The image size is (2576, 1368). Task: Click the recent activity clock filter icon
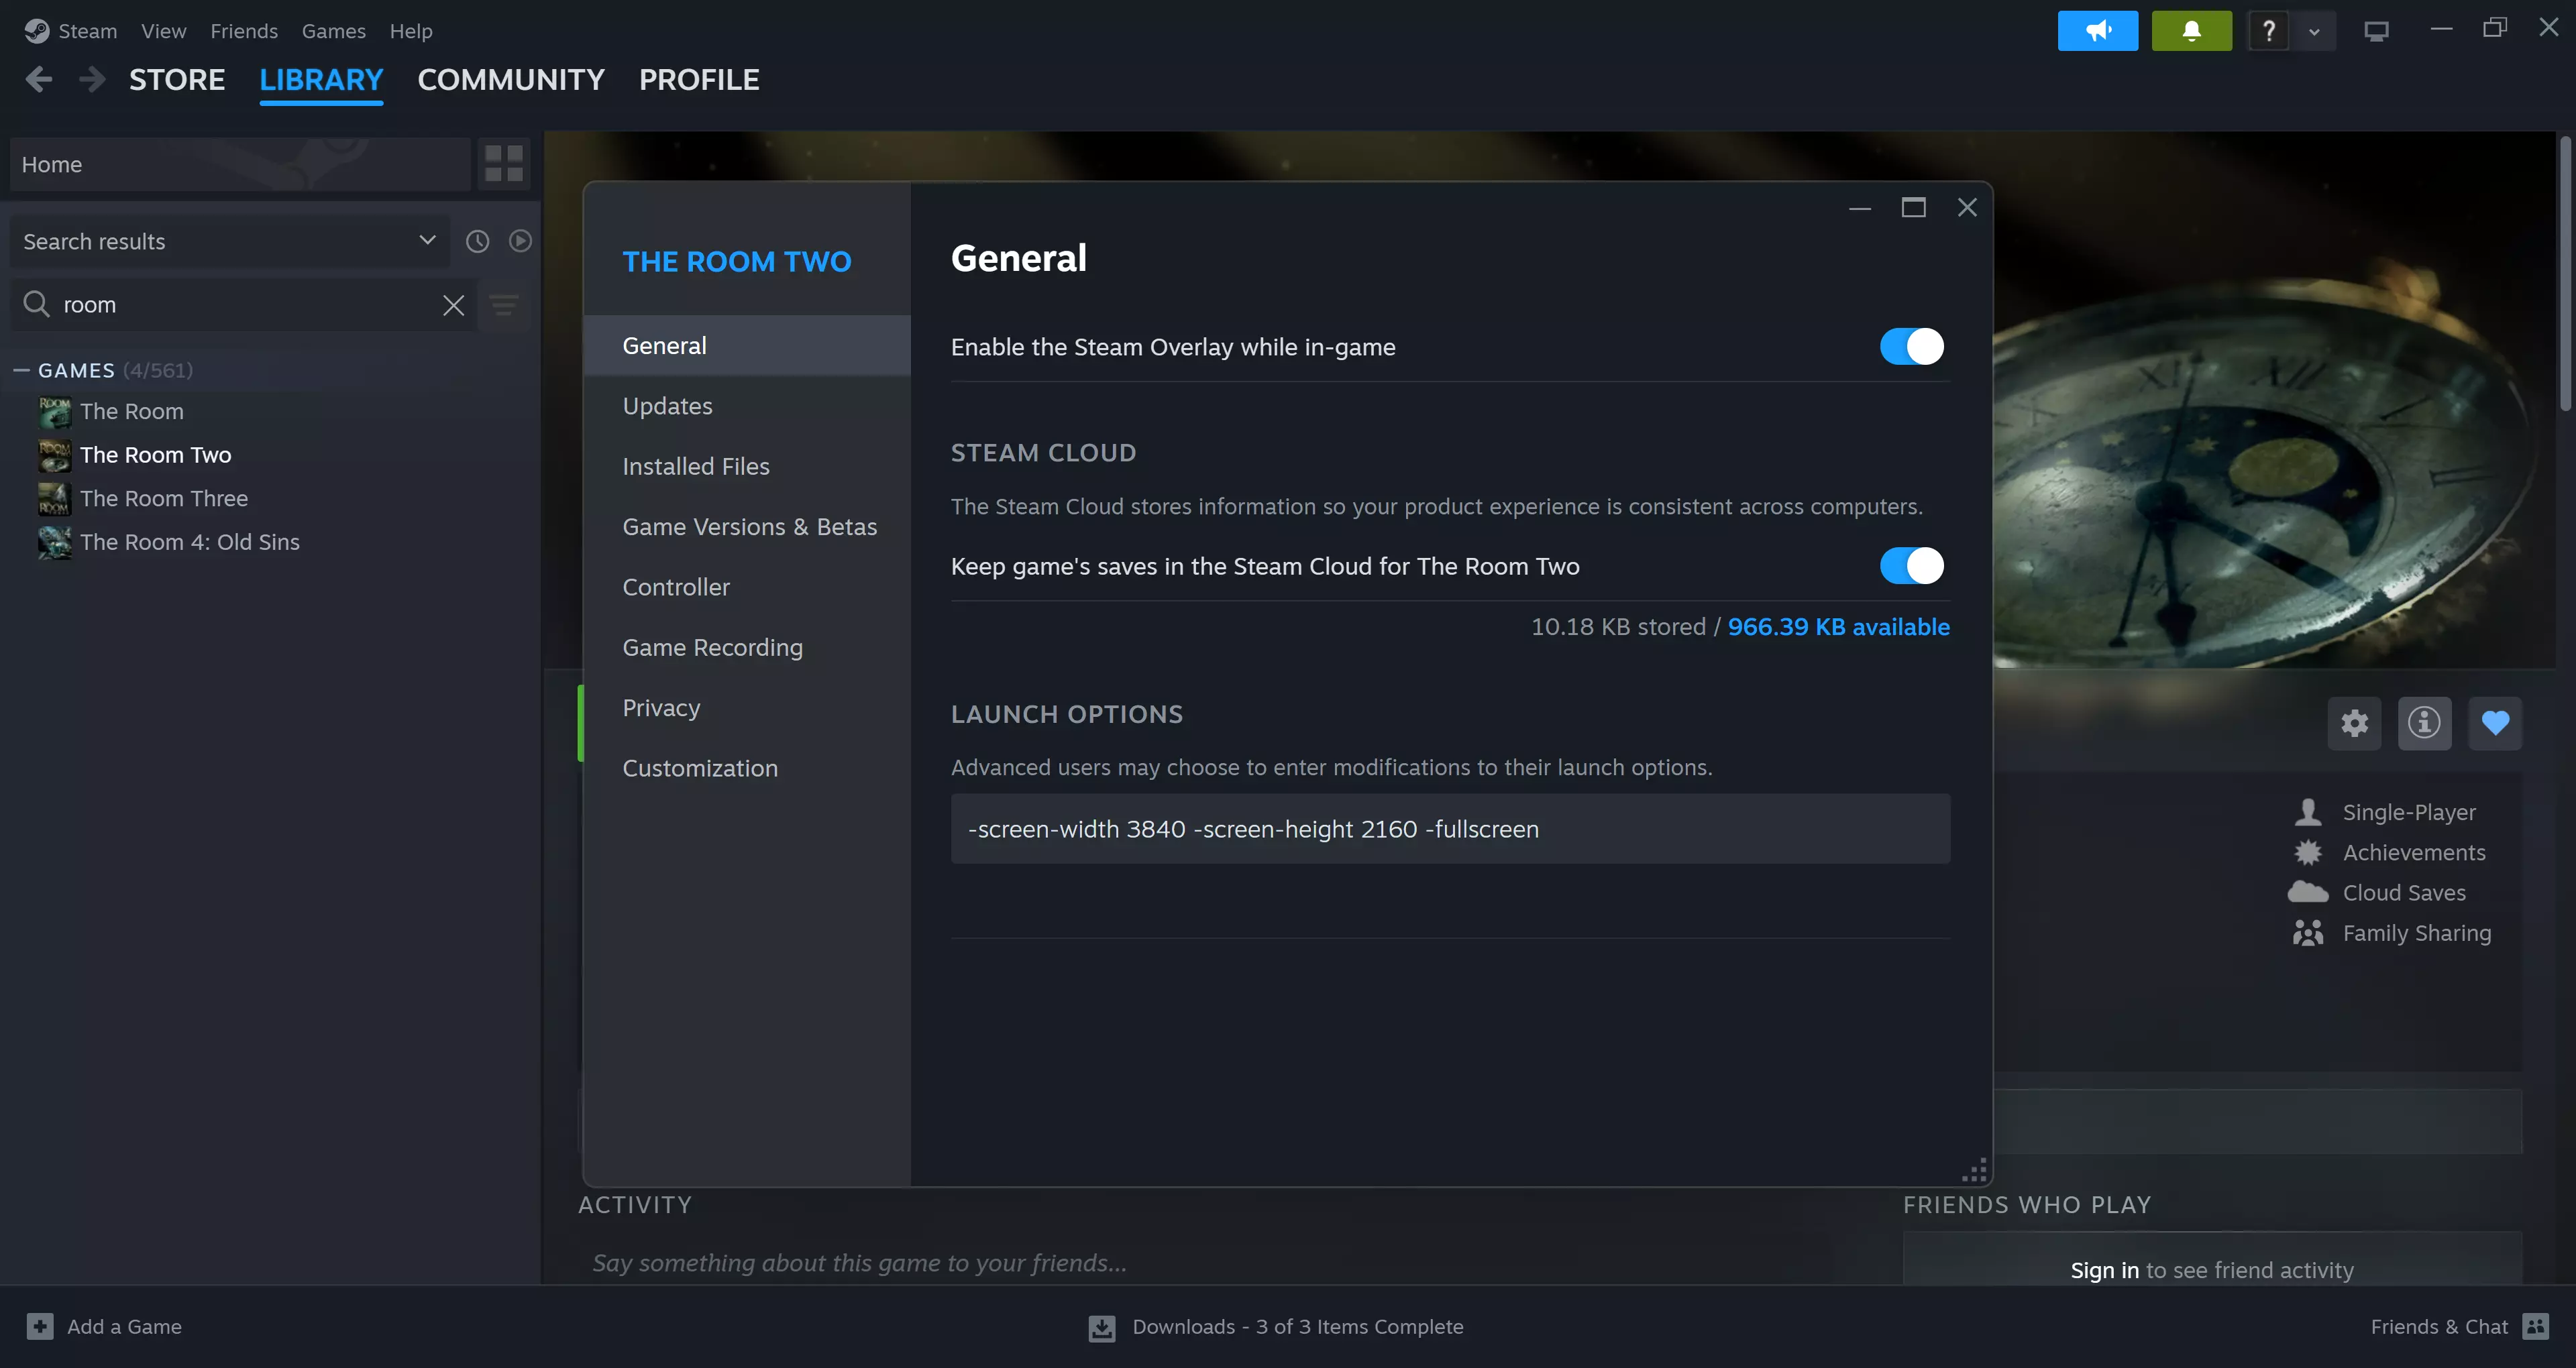478,241
